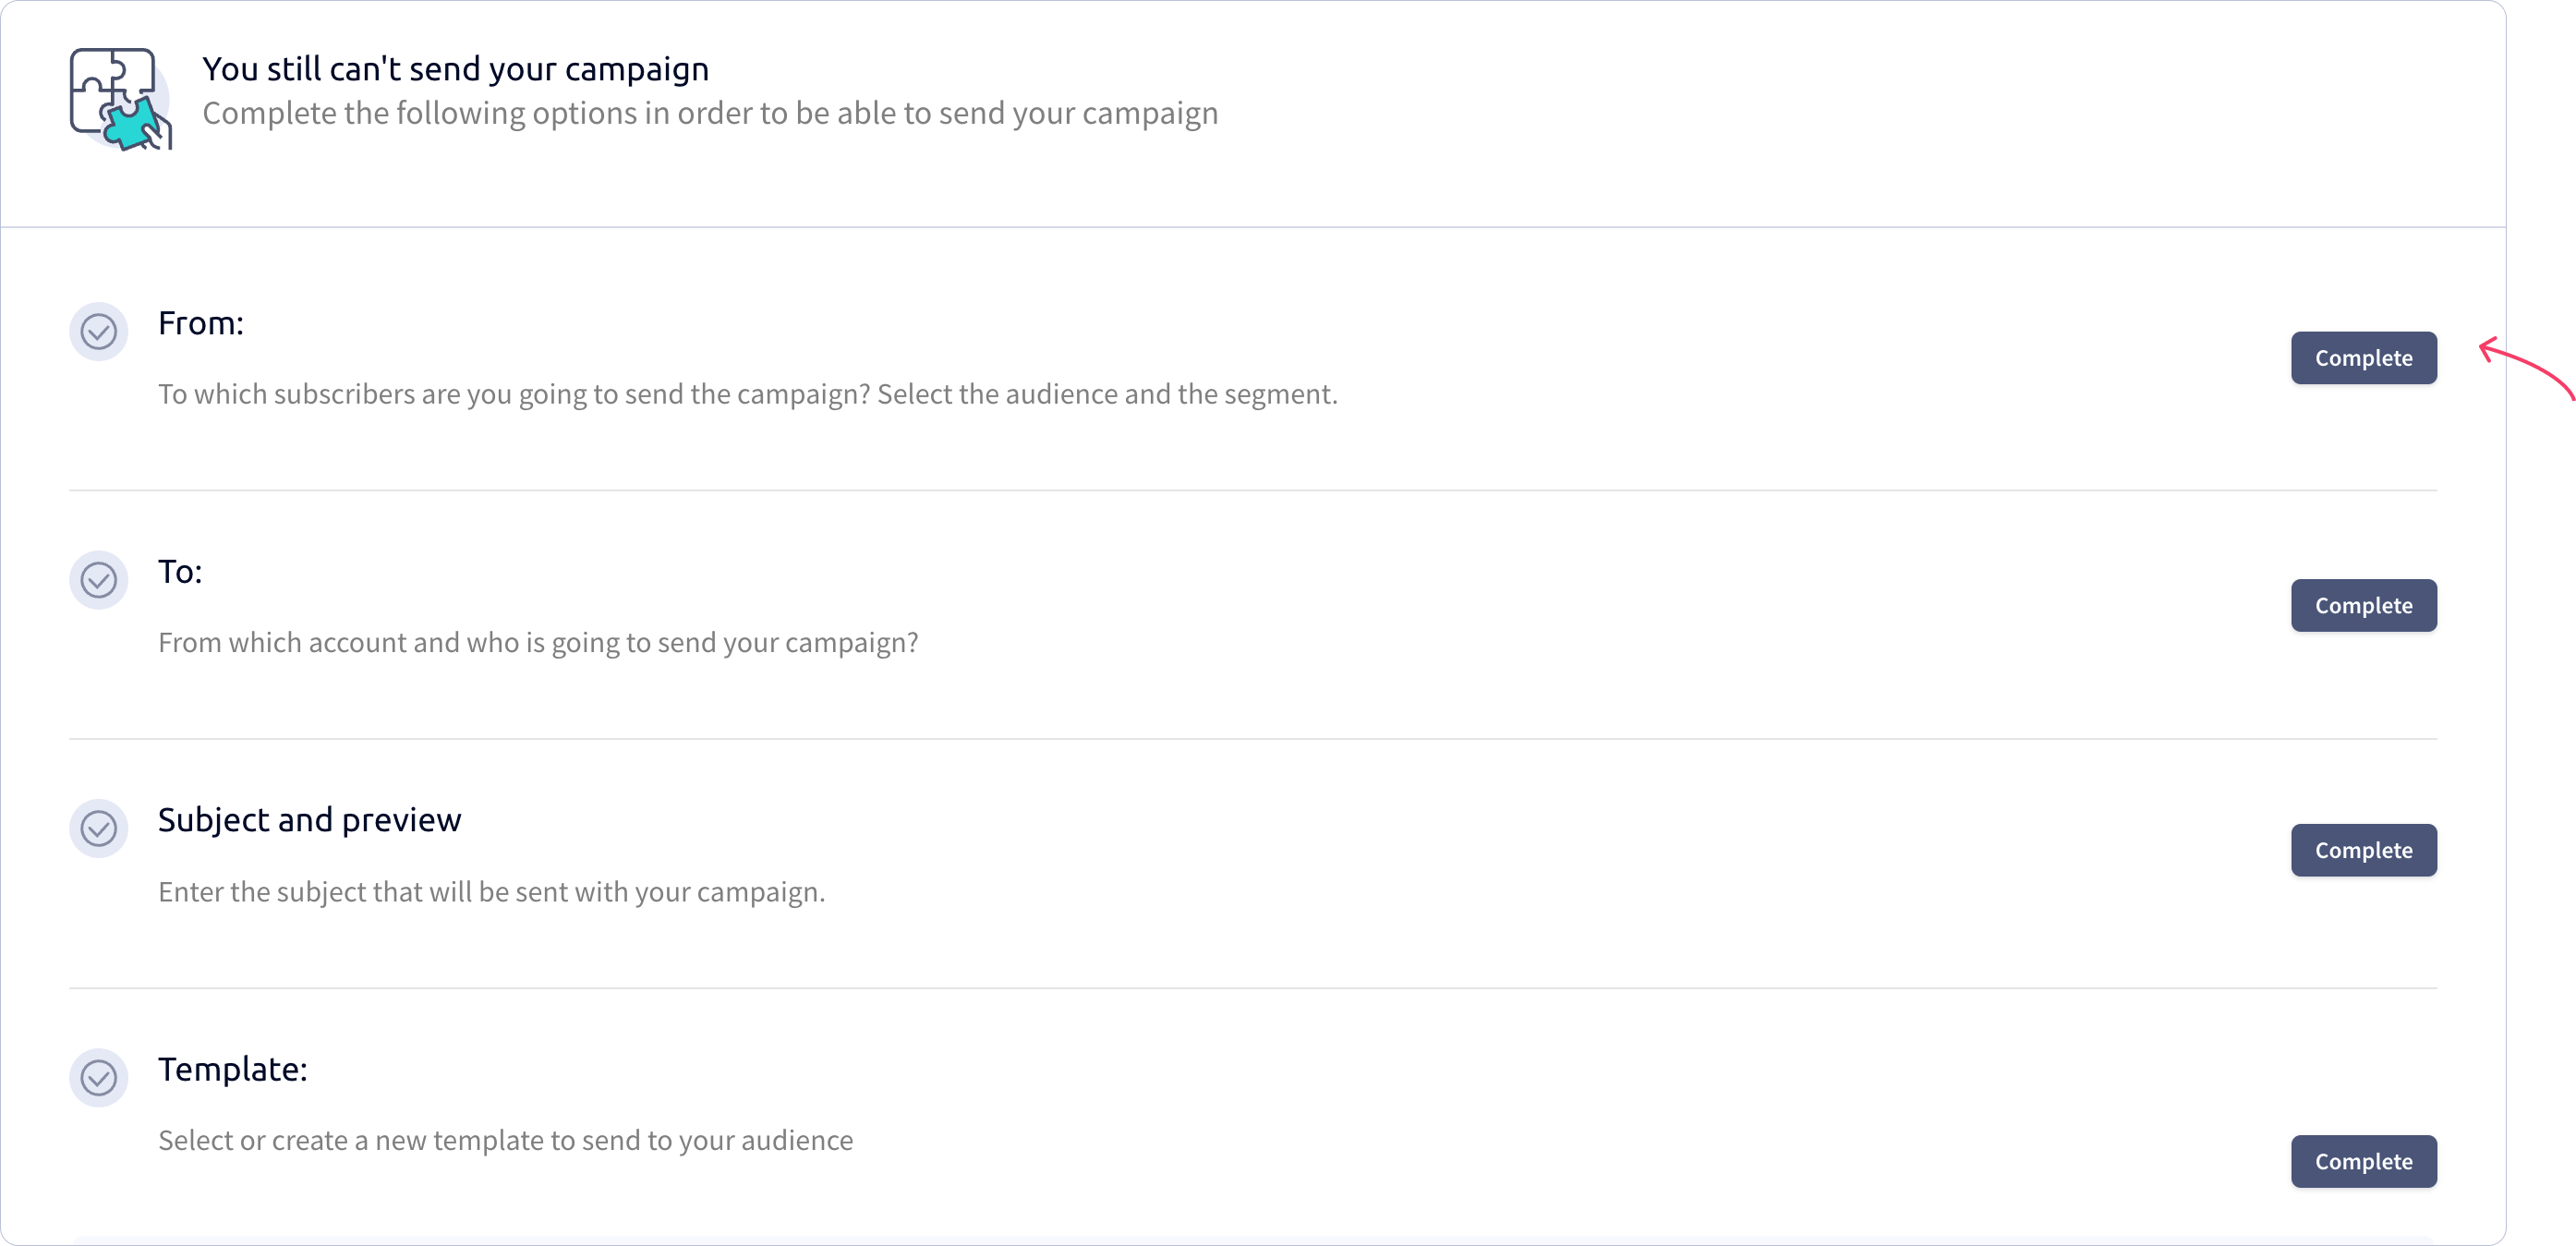Click the Complete button in the To: row
The image size is (2576, 1246).
[x=2363, y=605]
